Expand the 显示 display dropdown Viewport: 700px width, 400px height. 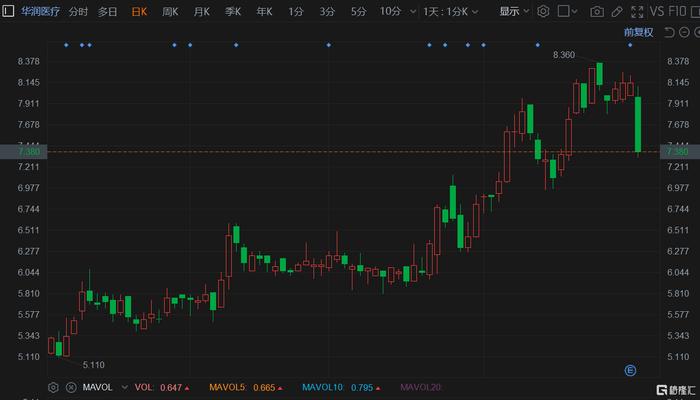pyautogui.click(x=514, y=12)
